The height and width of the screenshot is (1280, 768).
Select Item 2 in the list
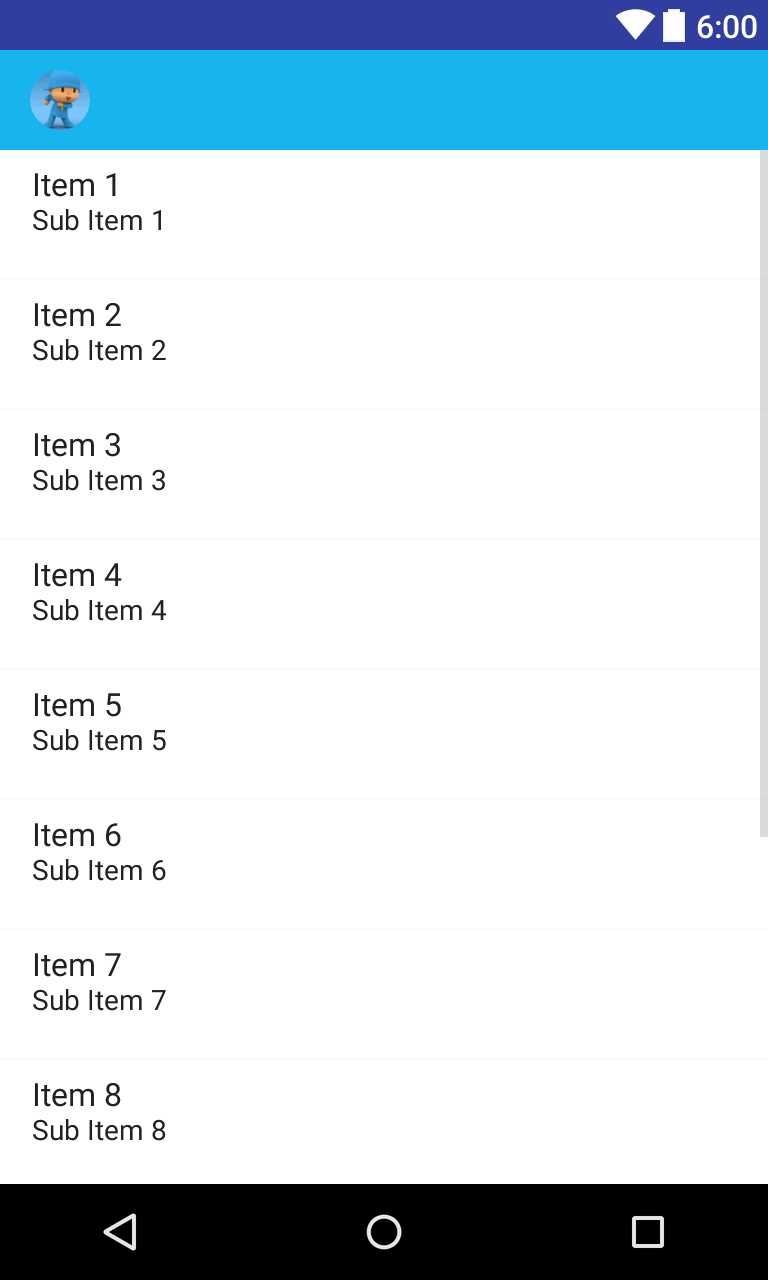tap(380, 344)
